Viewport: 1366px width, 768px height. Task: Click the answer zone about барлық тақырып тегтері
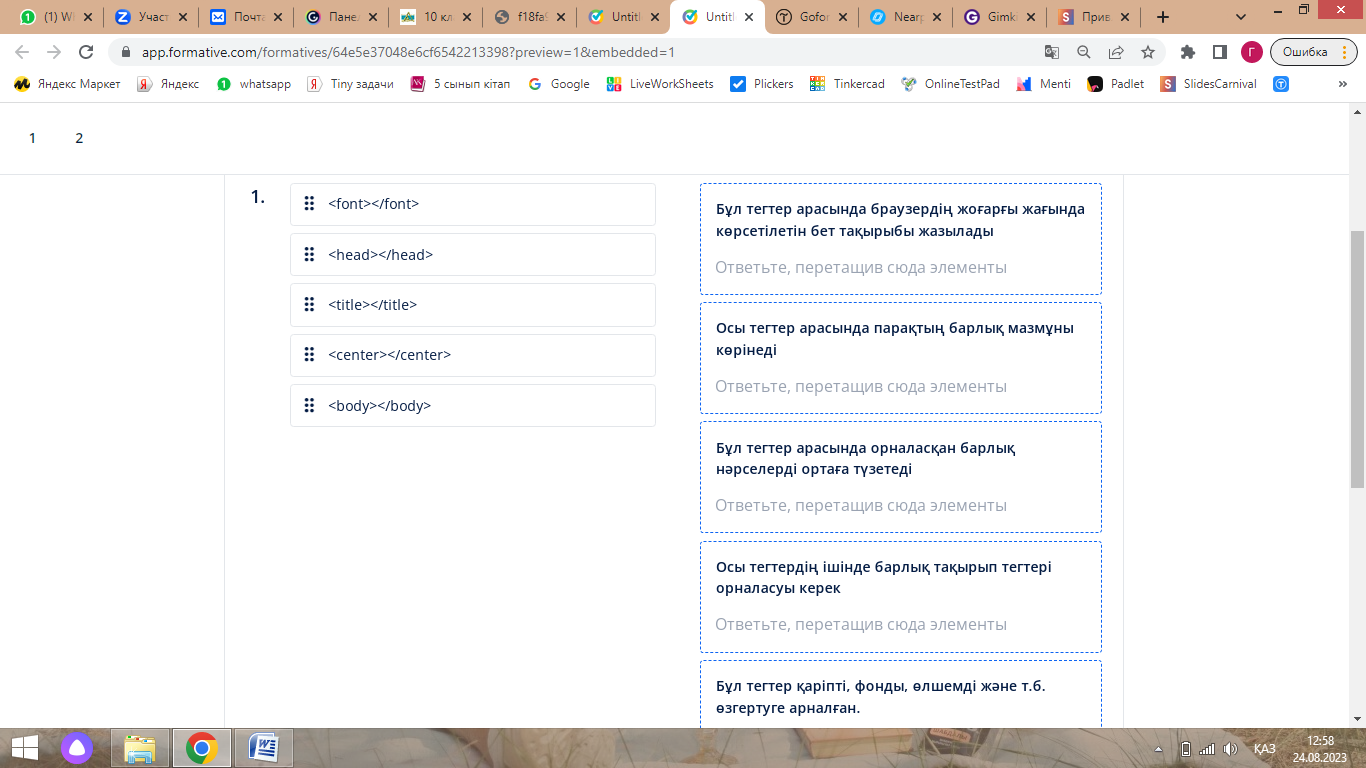901,597
